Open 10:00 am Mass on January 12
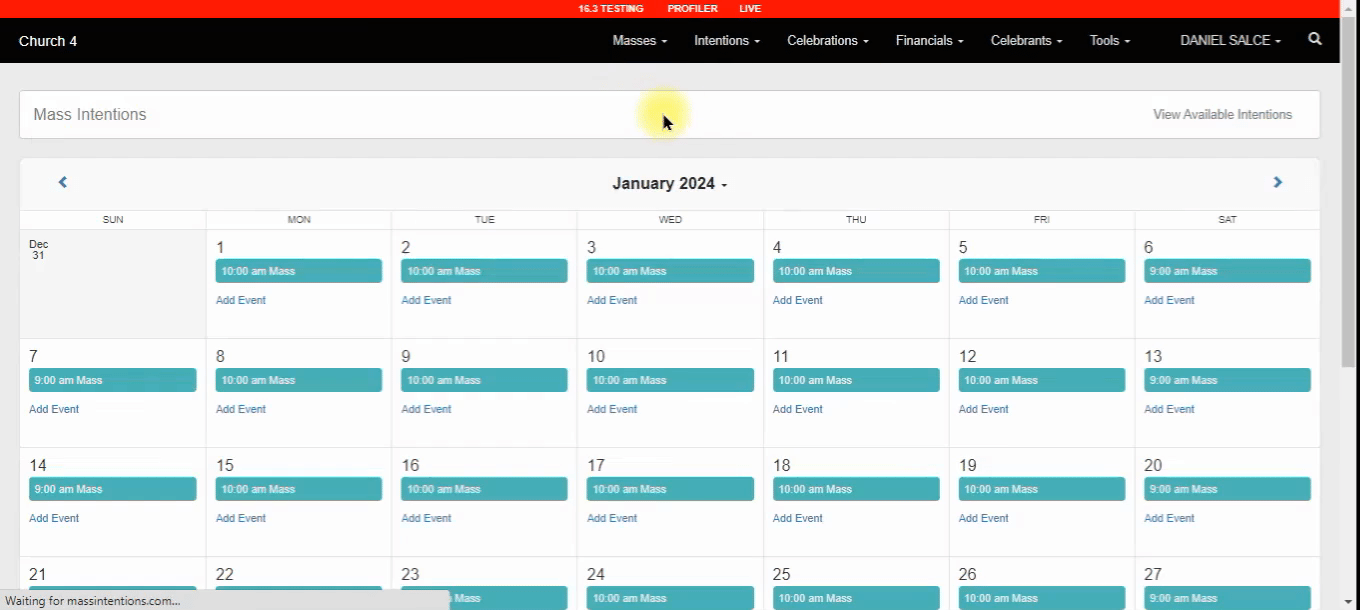The height and width of the screenshot is (610, 1360). tap(1042, 380)
